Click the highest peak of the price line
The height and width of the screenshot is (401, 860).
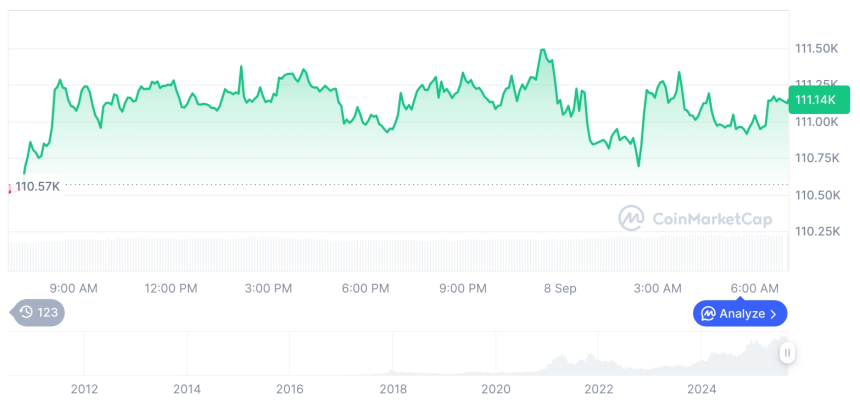[542, 49]
